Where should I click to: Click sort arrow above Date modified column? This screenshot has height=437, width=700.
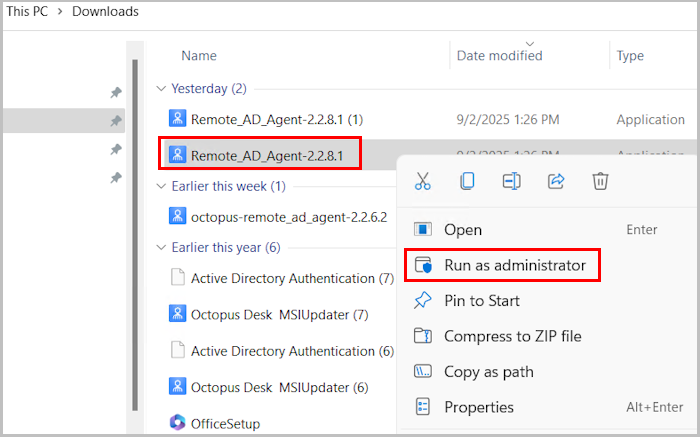point(530,44)
